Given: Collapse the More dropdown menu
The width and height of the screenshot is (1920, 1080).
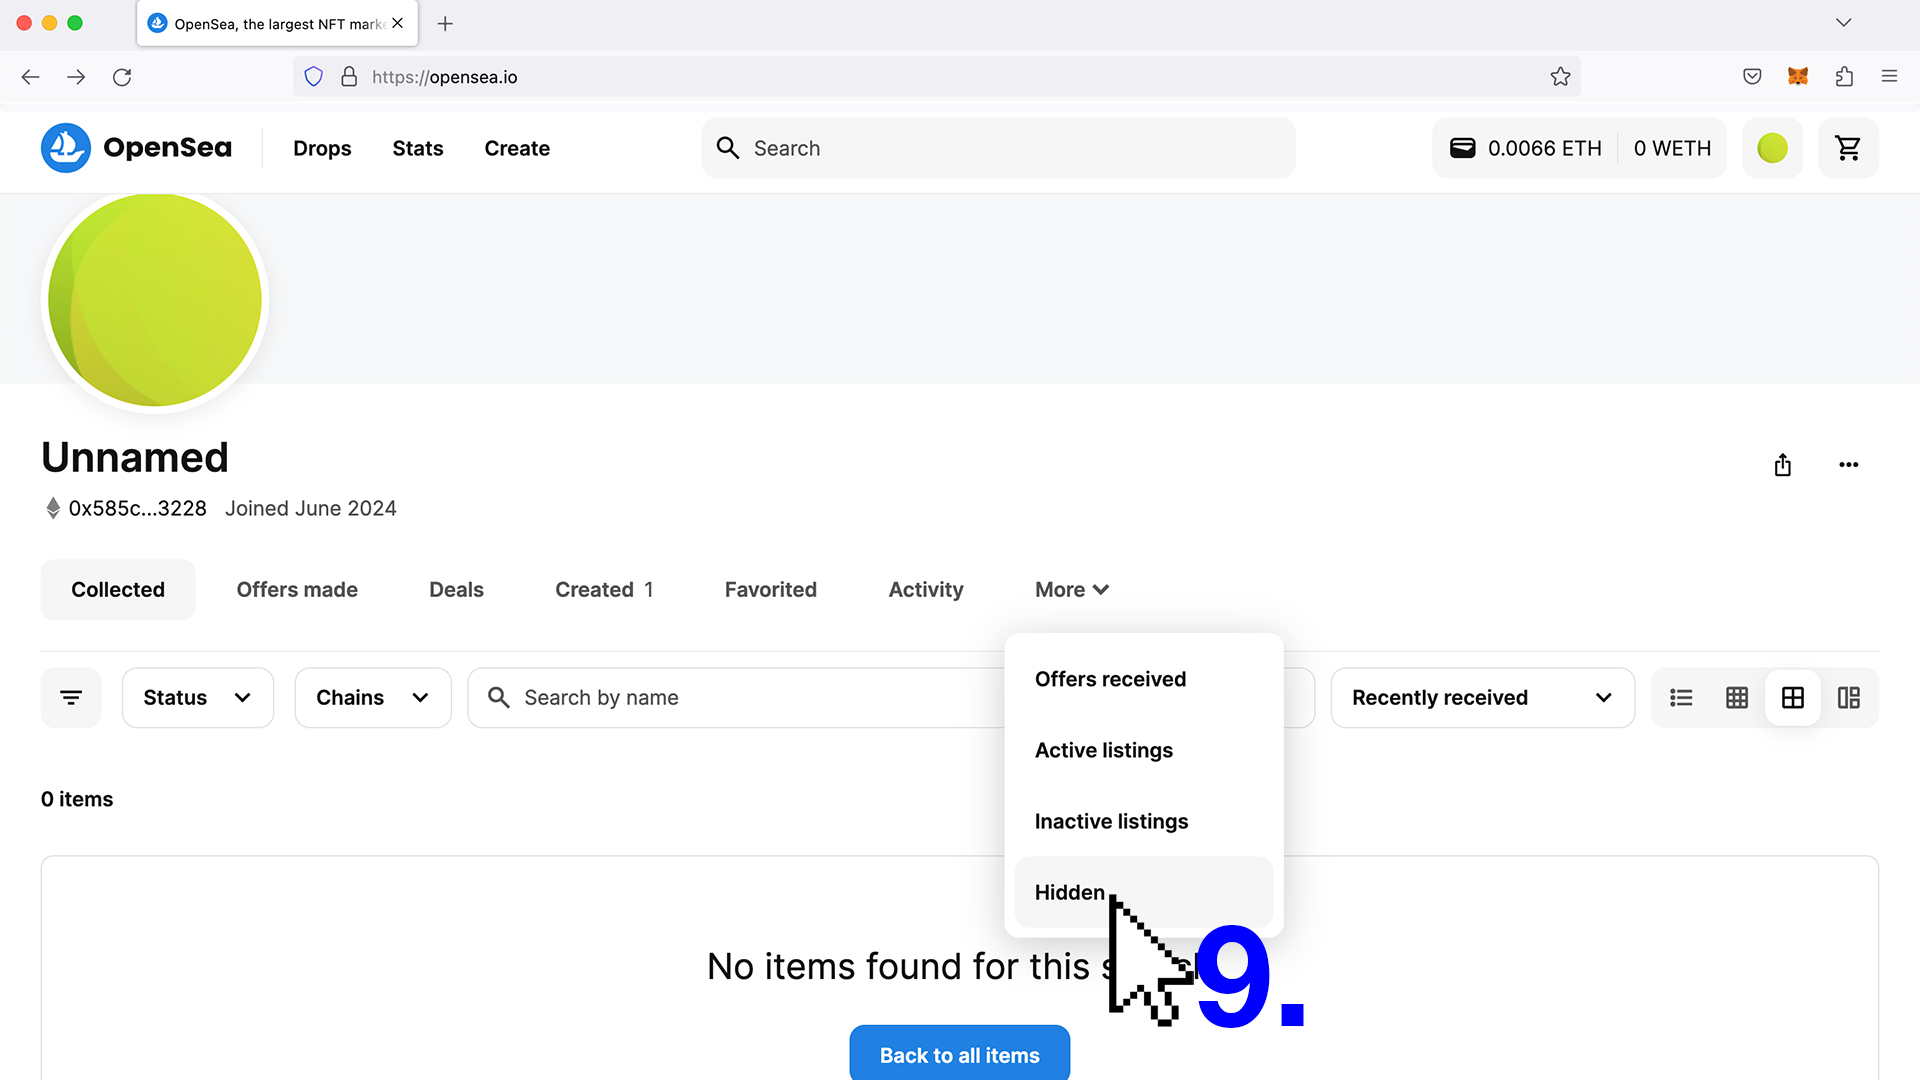Looking at the screenshot, I should click(1072, 590).
